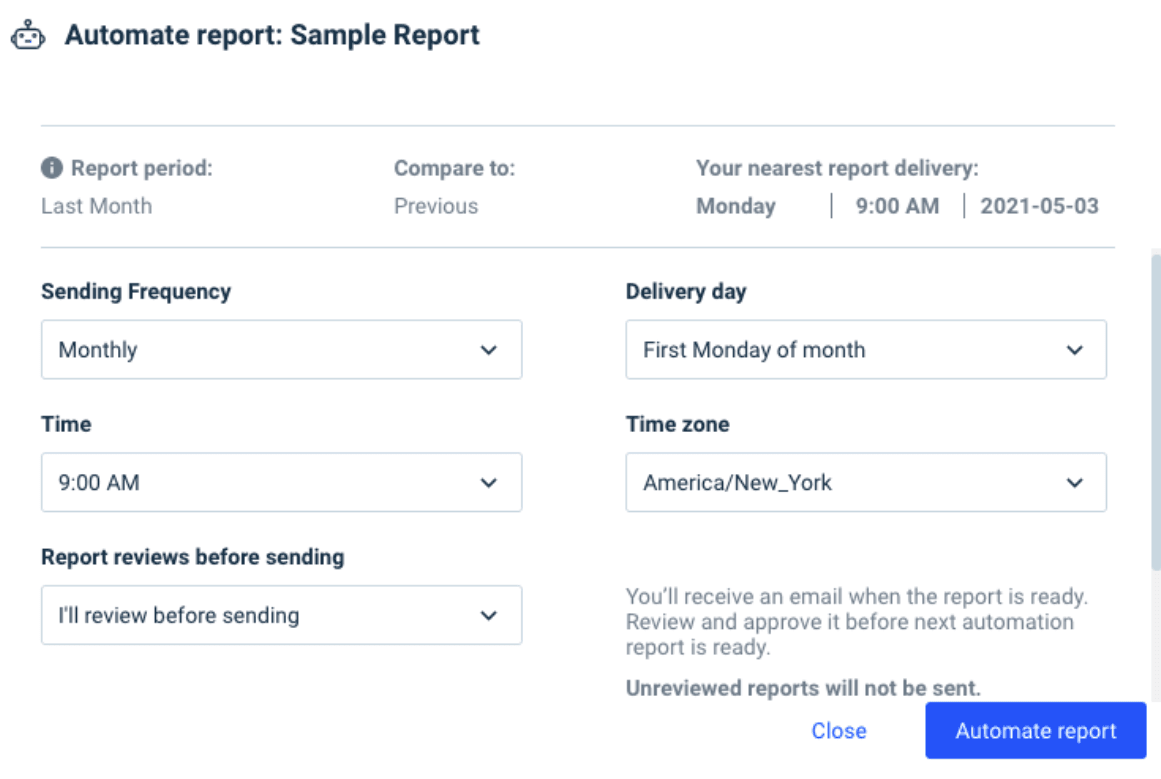This screenshot has height=779, width=1161.
Task: Click the Automate report button
Action: coord(1034,731)
